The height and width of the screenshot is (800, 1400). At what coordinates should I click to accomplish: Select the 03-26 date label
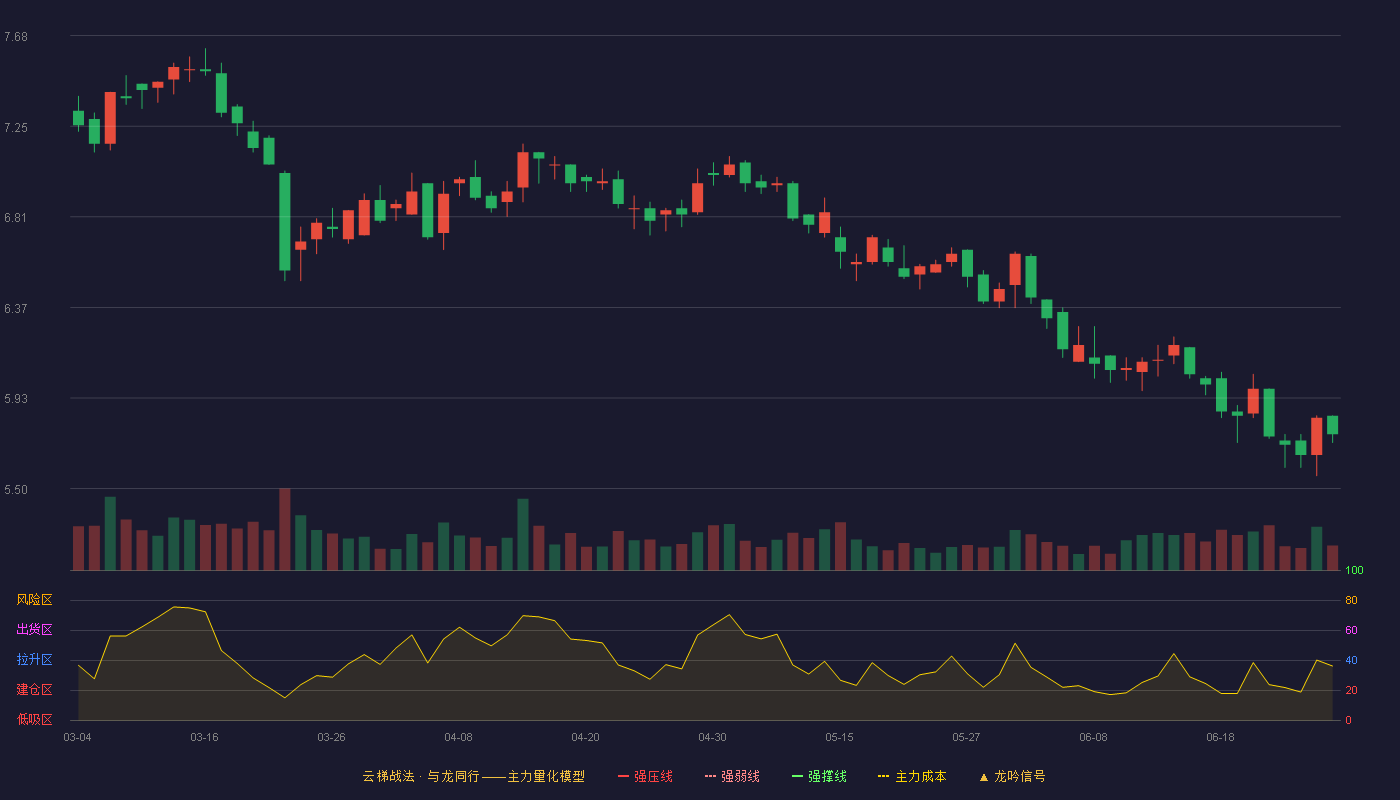tap(331, 737)
